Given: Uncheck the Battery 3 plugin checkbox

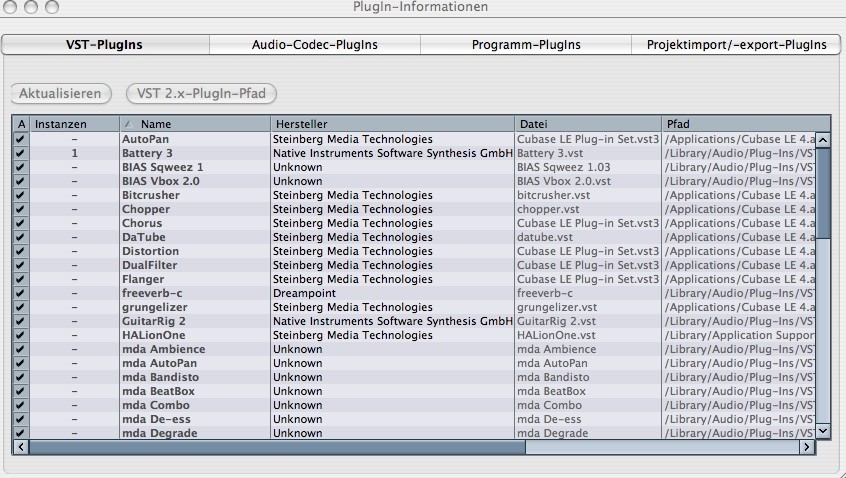Looking at the screenshot, I should click(21, 153).
